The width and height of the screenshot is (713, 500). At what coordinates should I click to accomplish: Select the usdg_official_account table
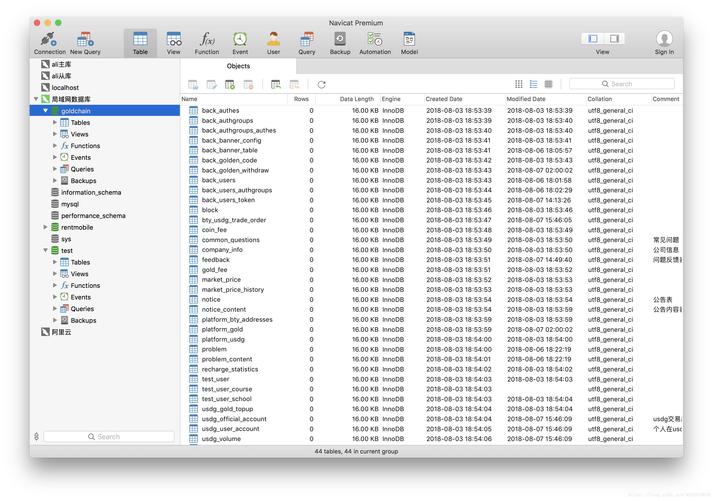tap(234, 419)
